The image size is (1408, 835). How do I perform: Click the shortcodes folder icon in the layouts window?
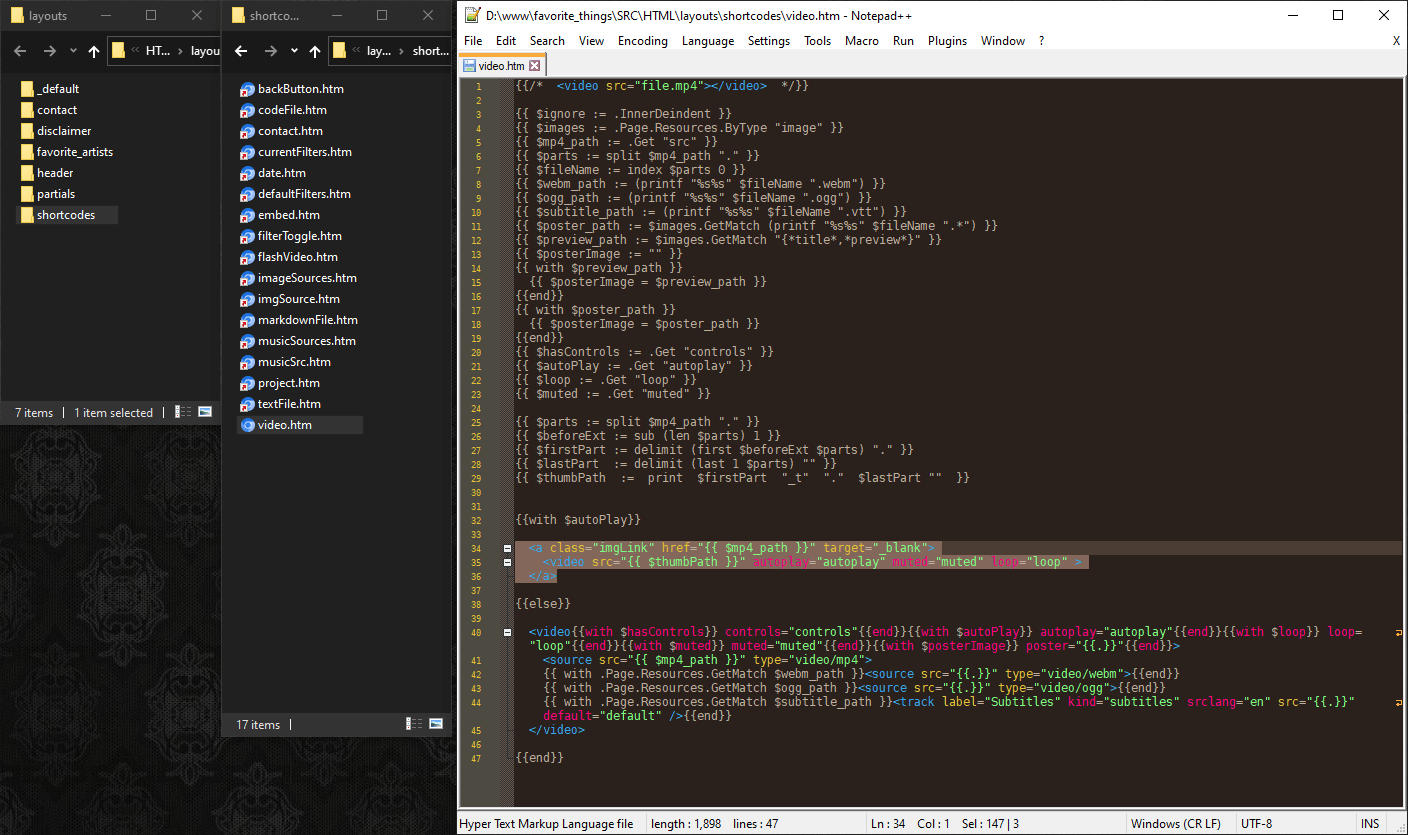pos(27,215)
